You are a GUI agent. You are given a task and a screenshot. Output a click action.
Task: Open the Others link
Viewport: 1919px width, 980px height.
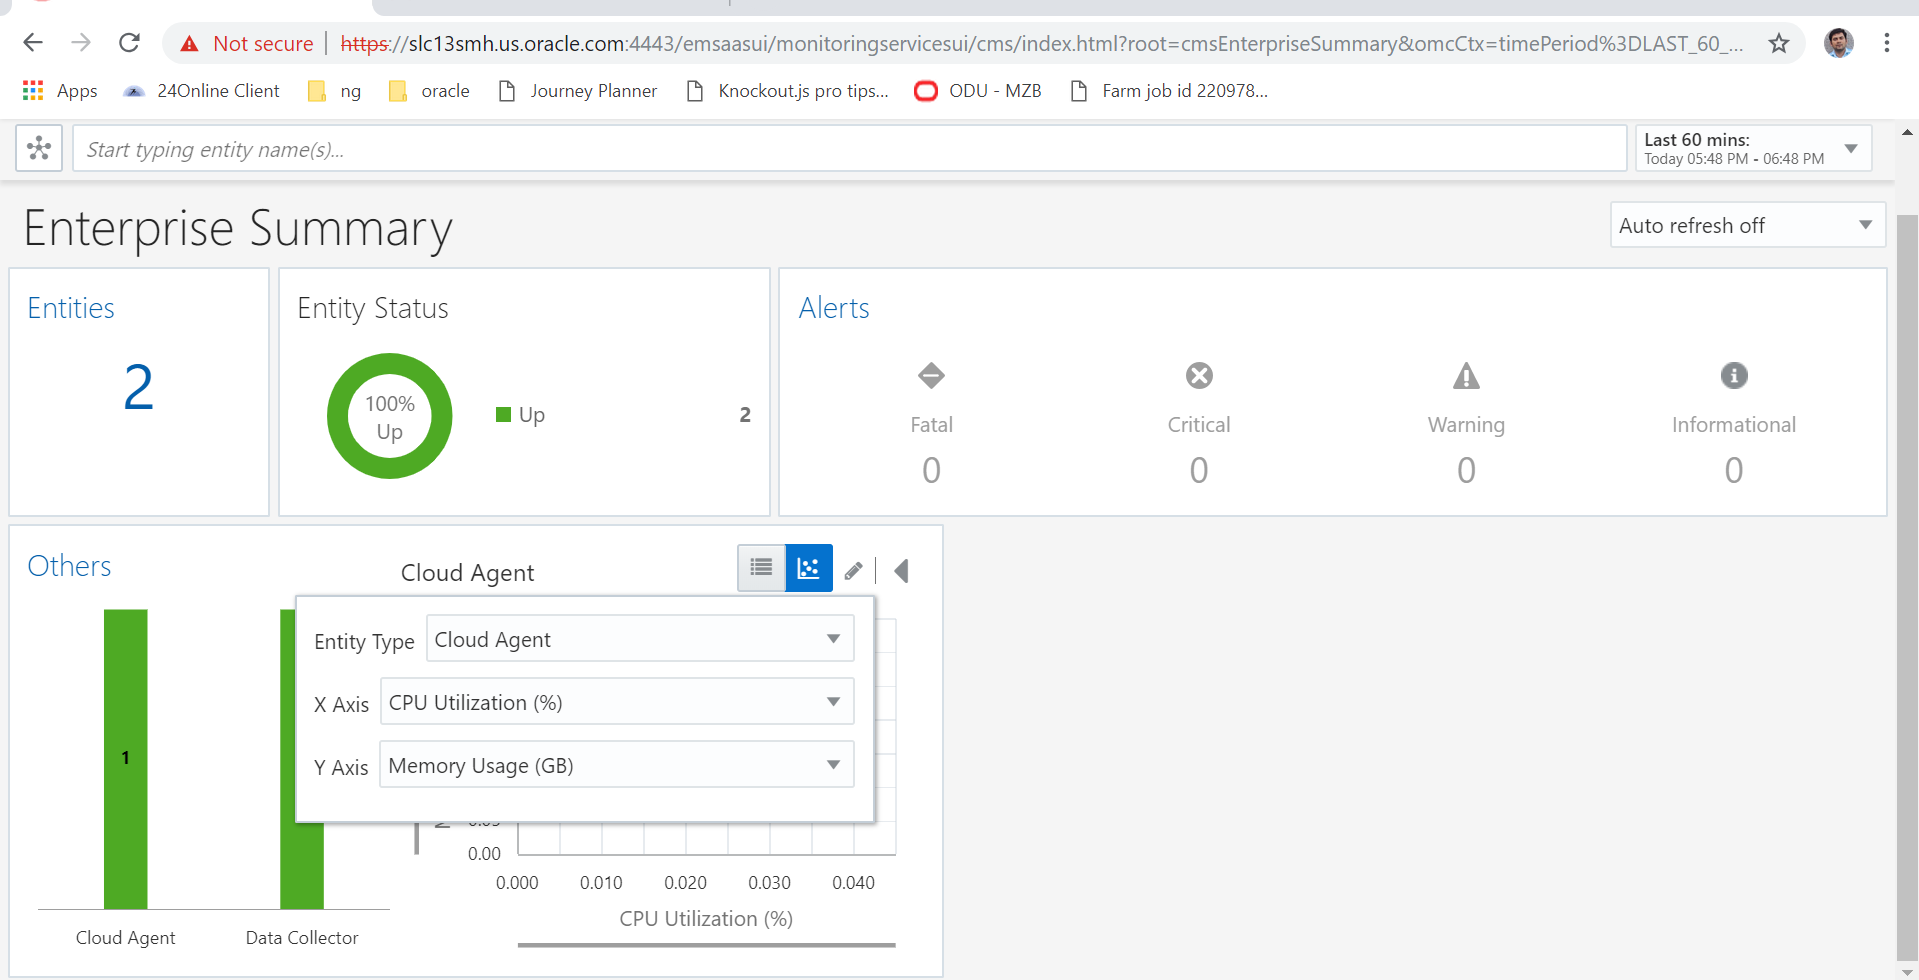(69, 566)
